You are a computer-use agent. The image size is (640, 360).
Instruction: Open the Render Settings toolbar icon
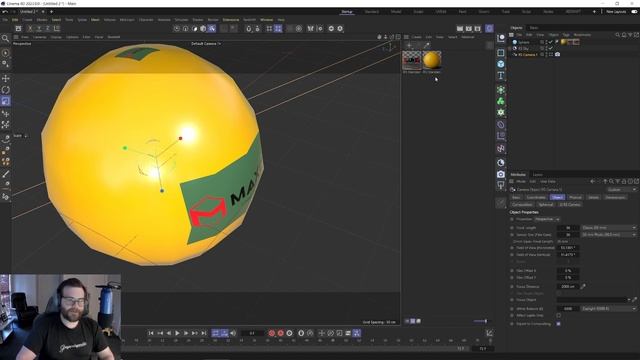pyautogui.click(x=478, y=29)
